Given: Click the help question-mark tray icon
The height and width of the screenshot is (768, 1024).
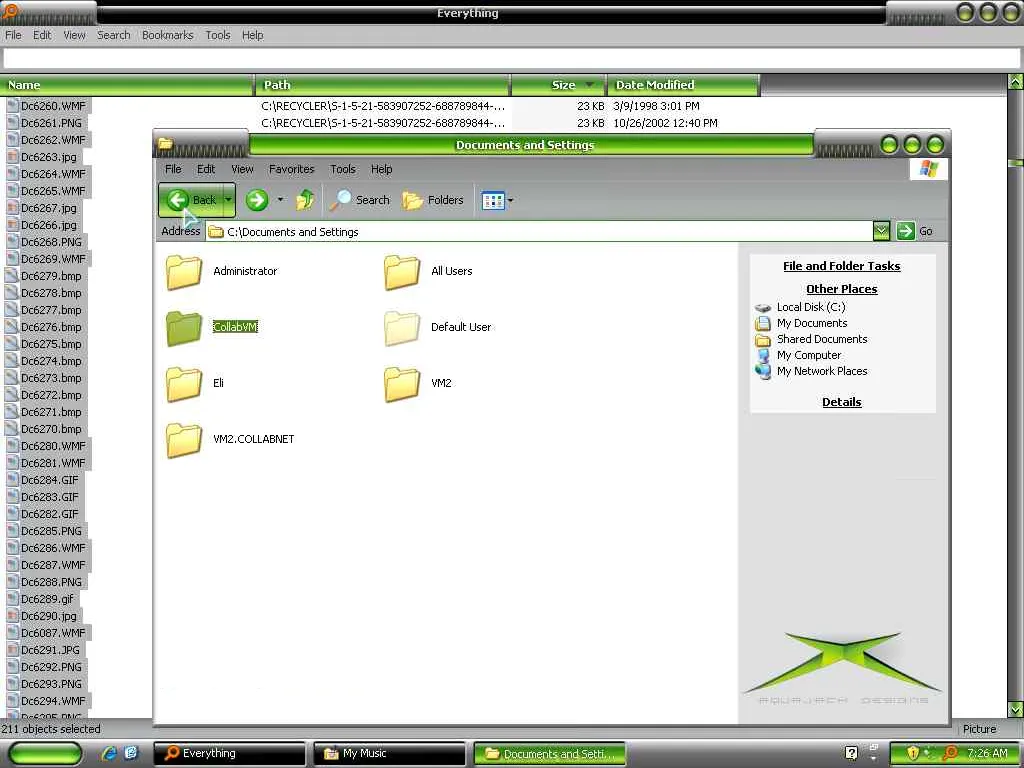Looking at the screenshot, I should [851, 753].
